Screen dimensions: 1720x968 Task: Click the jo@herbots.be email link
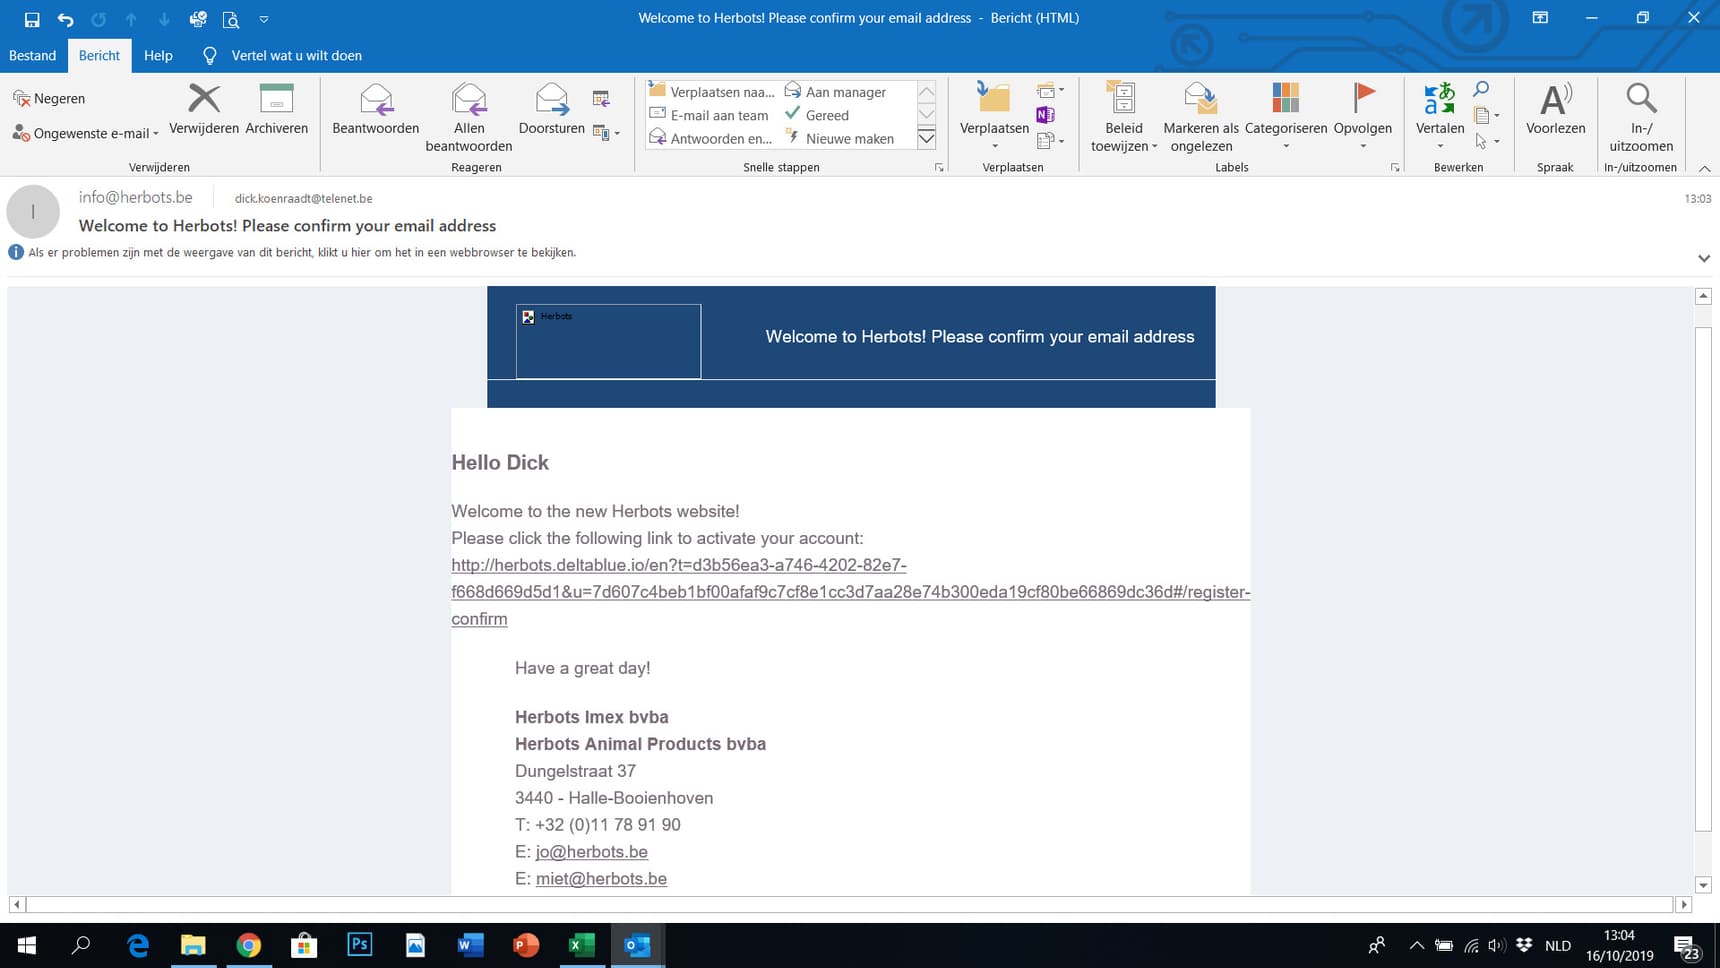[591, 851]
